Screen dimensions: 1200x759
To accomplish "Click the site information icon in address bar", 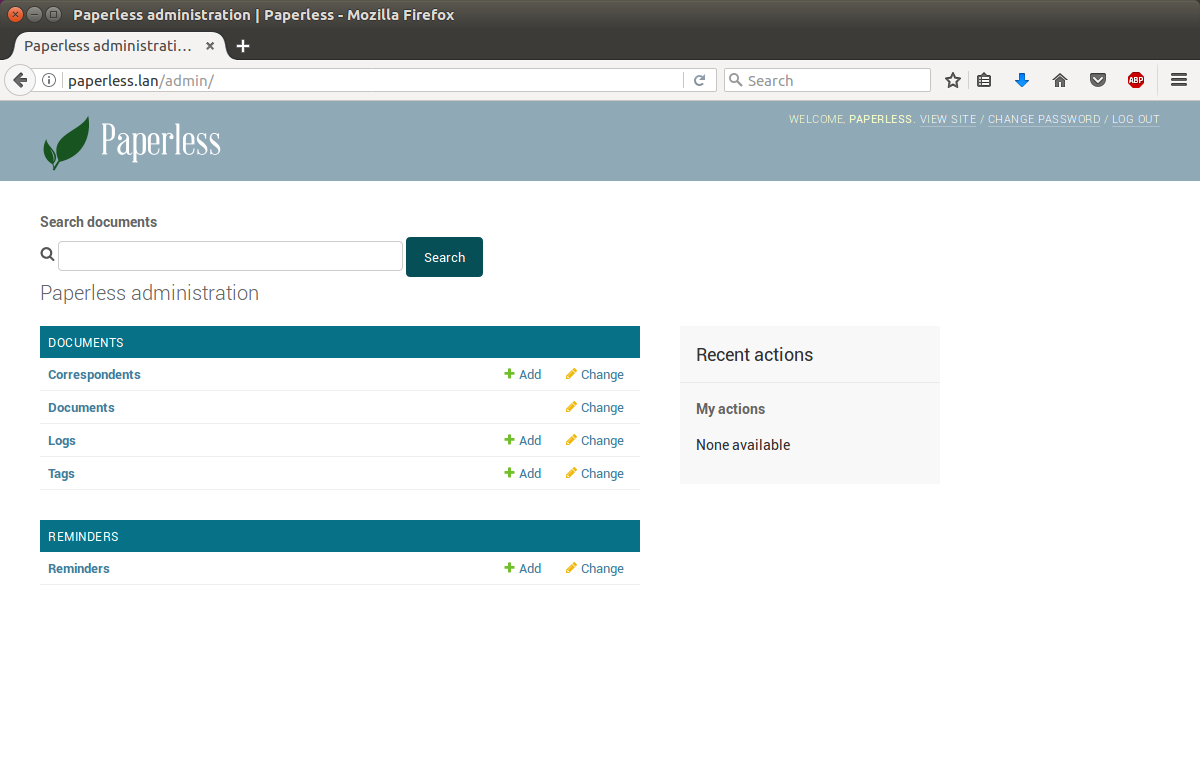I will point(48,80).
